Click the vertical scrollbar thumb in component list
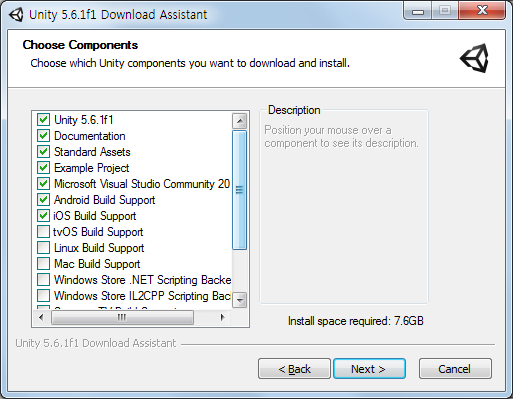Viewport: 513px width, 399px height. tap(239, 190)
